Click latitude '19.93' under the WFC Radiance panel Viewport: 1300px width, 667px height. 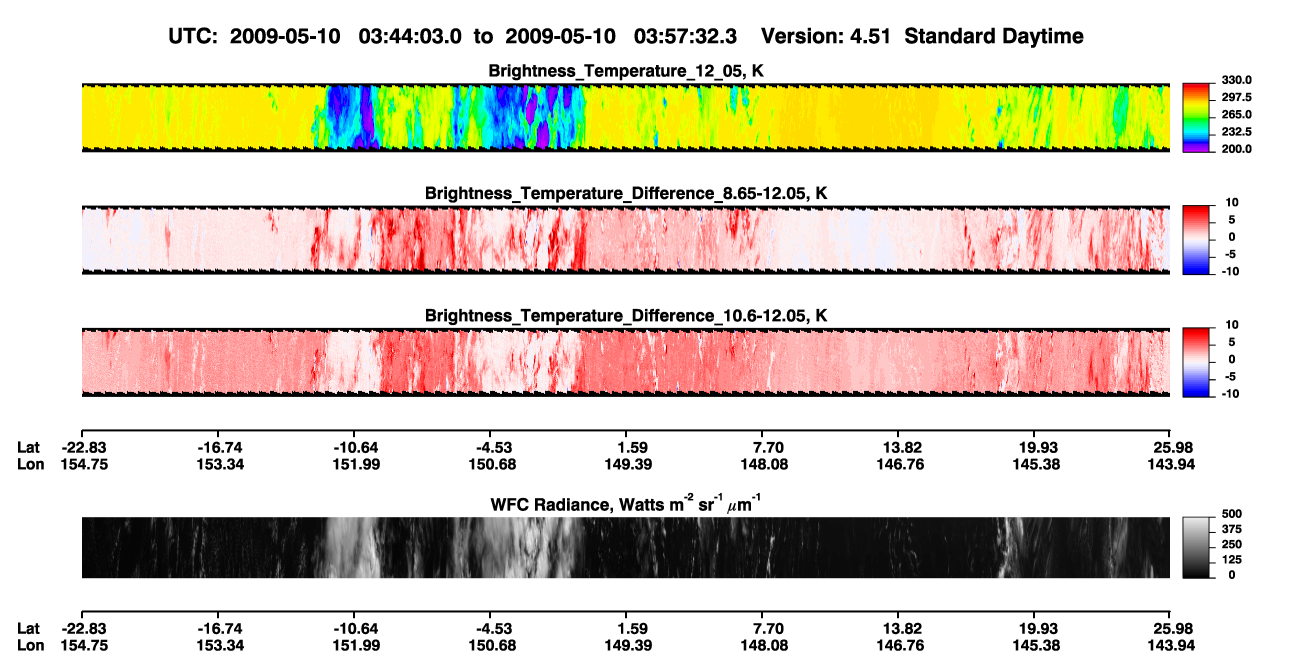1035,628
